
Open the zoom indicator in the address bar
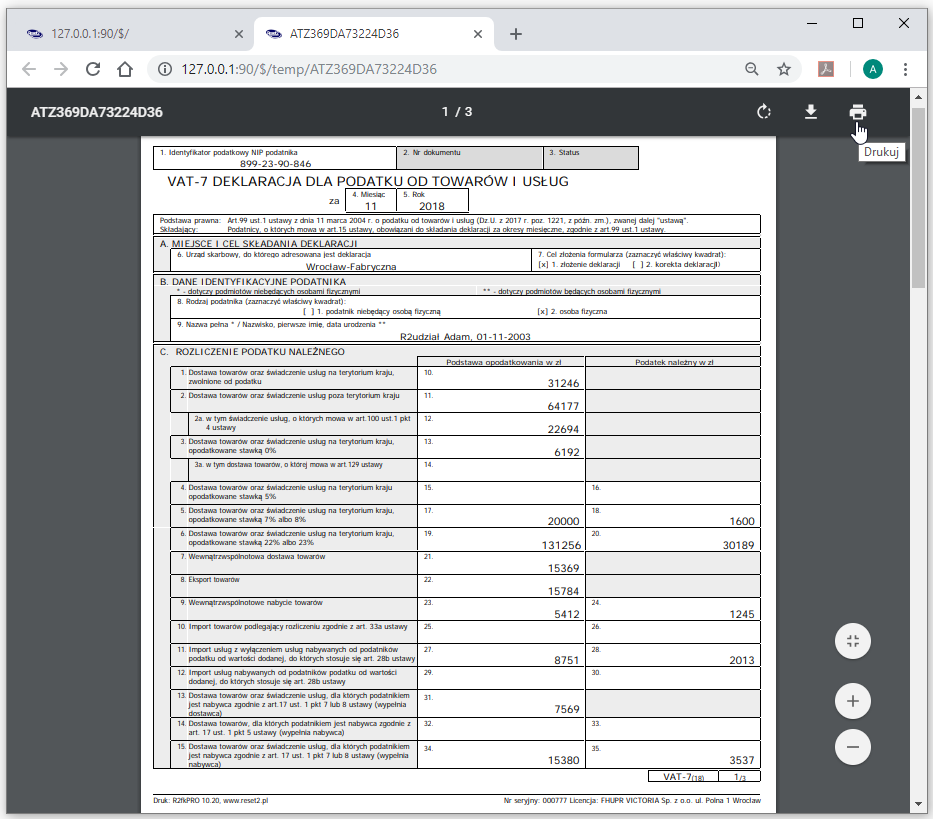[752, 69]
